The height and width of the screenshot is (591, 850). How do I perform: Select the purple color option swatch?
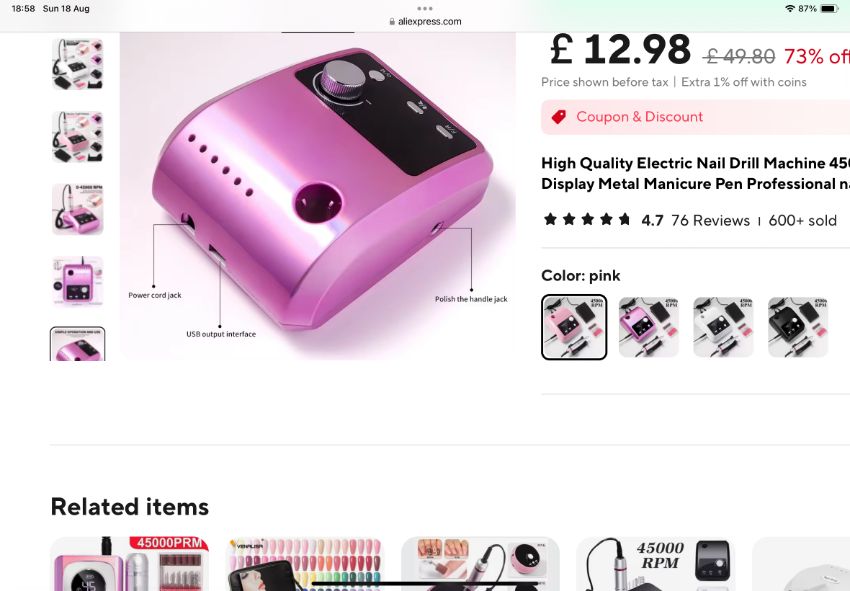[x=649, y=327]
